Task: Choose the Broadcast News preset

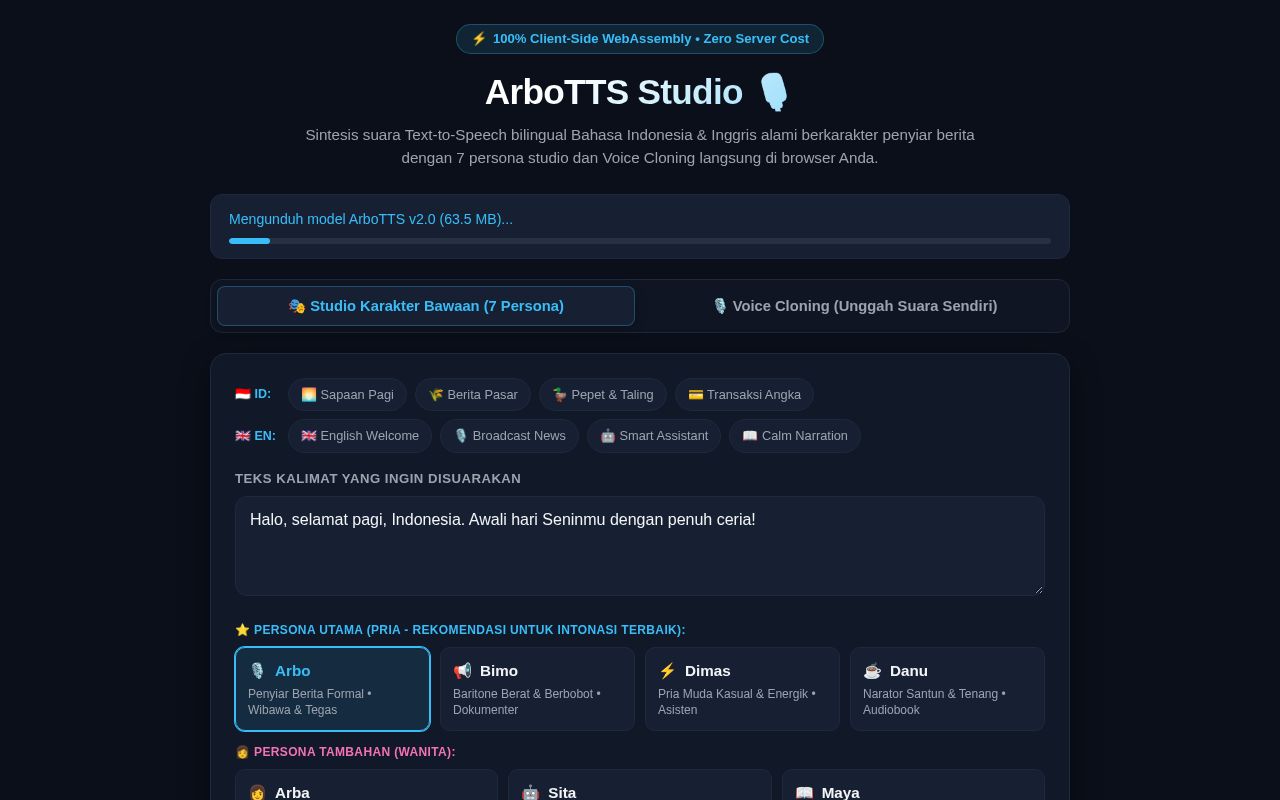Action: coord(509,436)
